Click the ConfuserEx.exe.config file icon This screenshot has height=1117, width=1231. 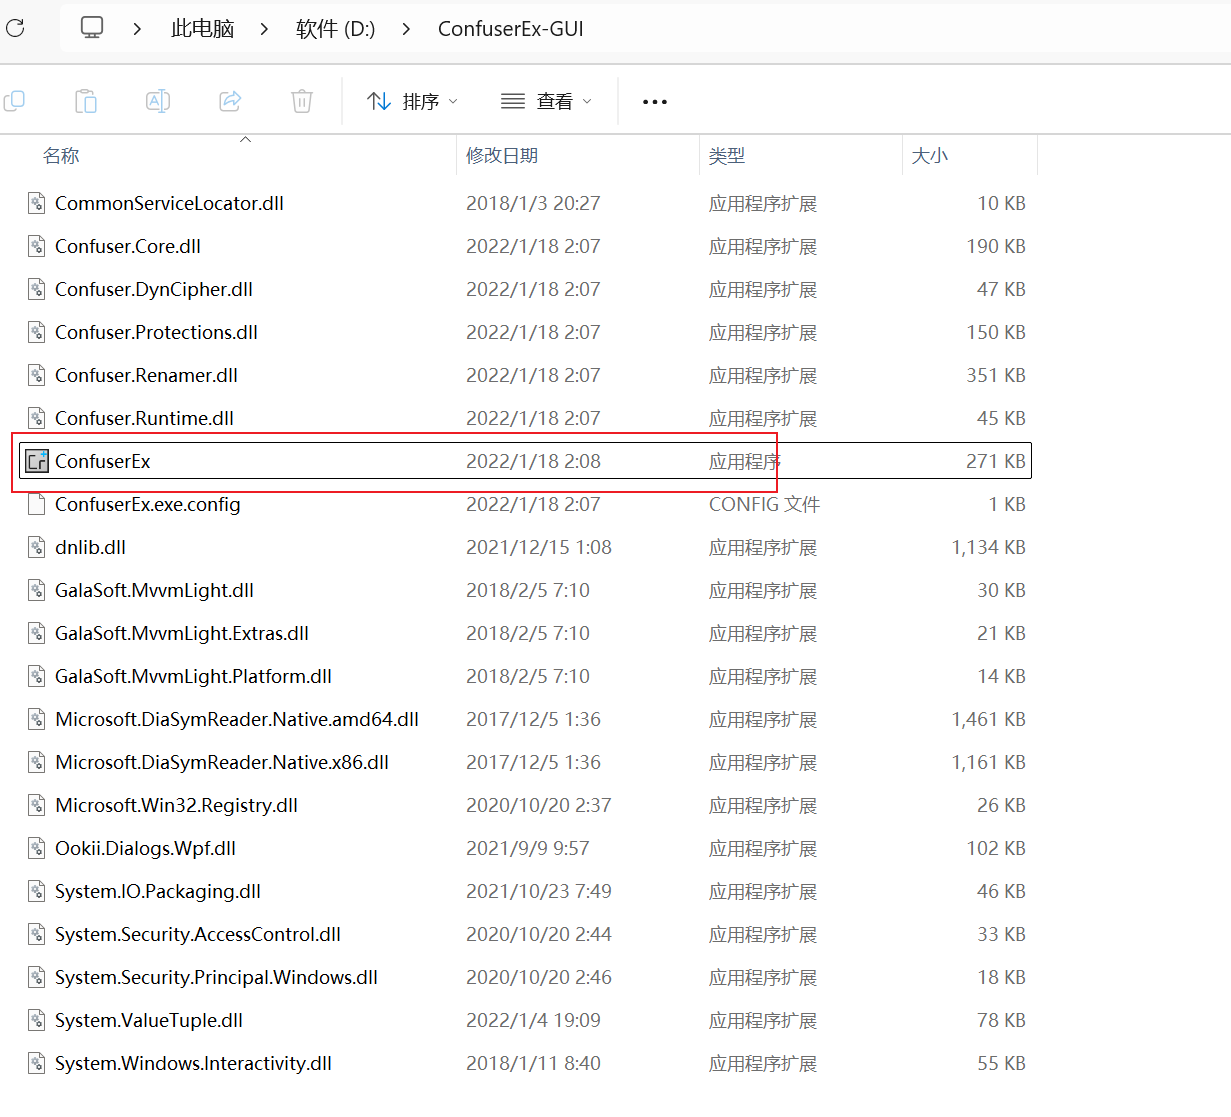(37, 504)
